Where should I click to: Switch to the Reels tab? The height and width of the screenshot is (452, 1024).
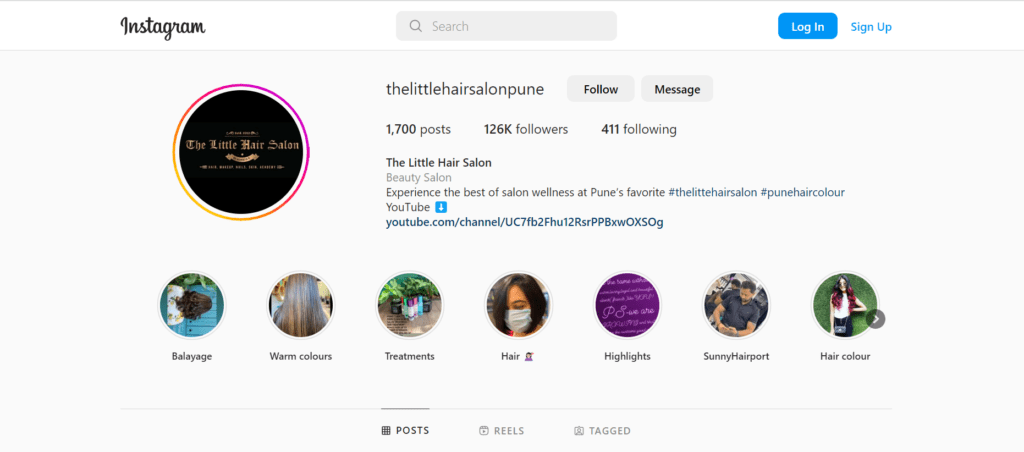click(502, 430)
